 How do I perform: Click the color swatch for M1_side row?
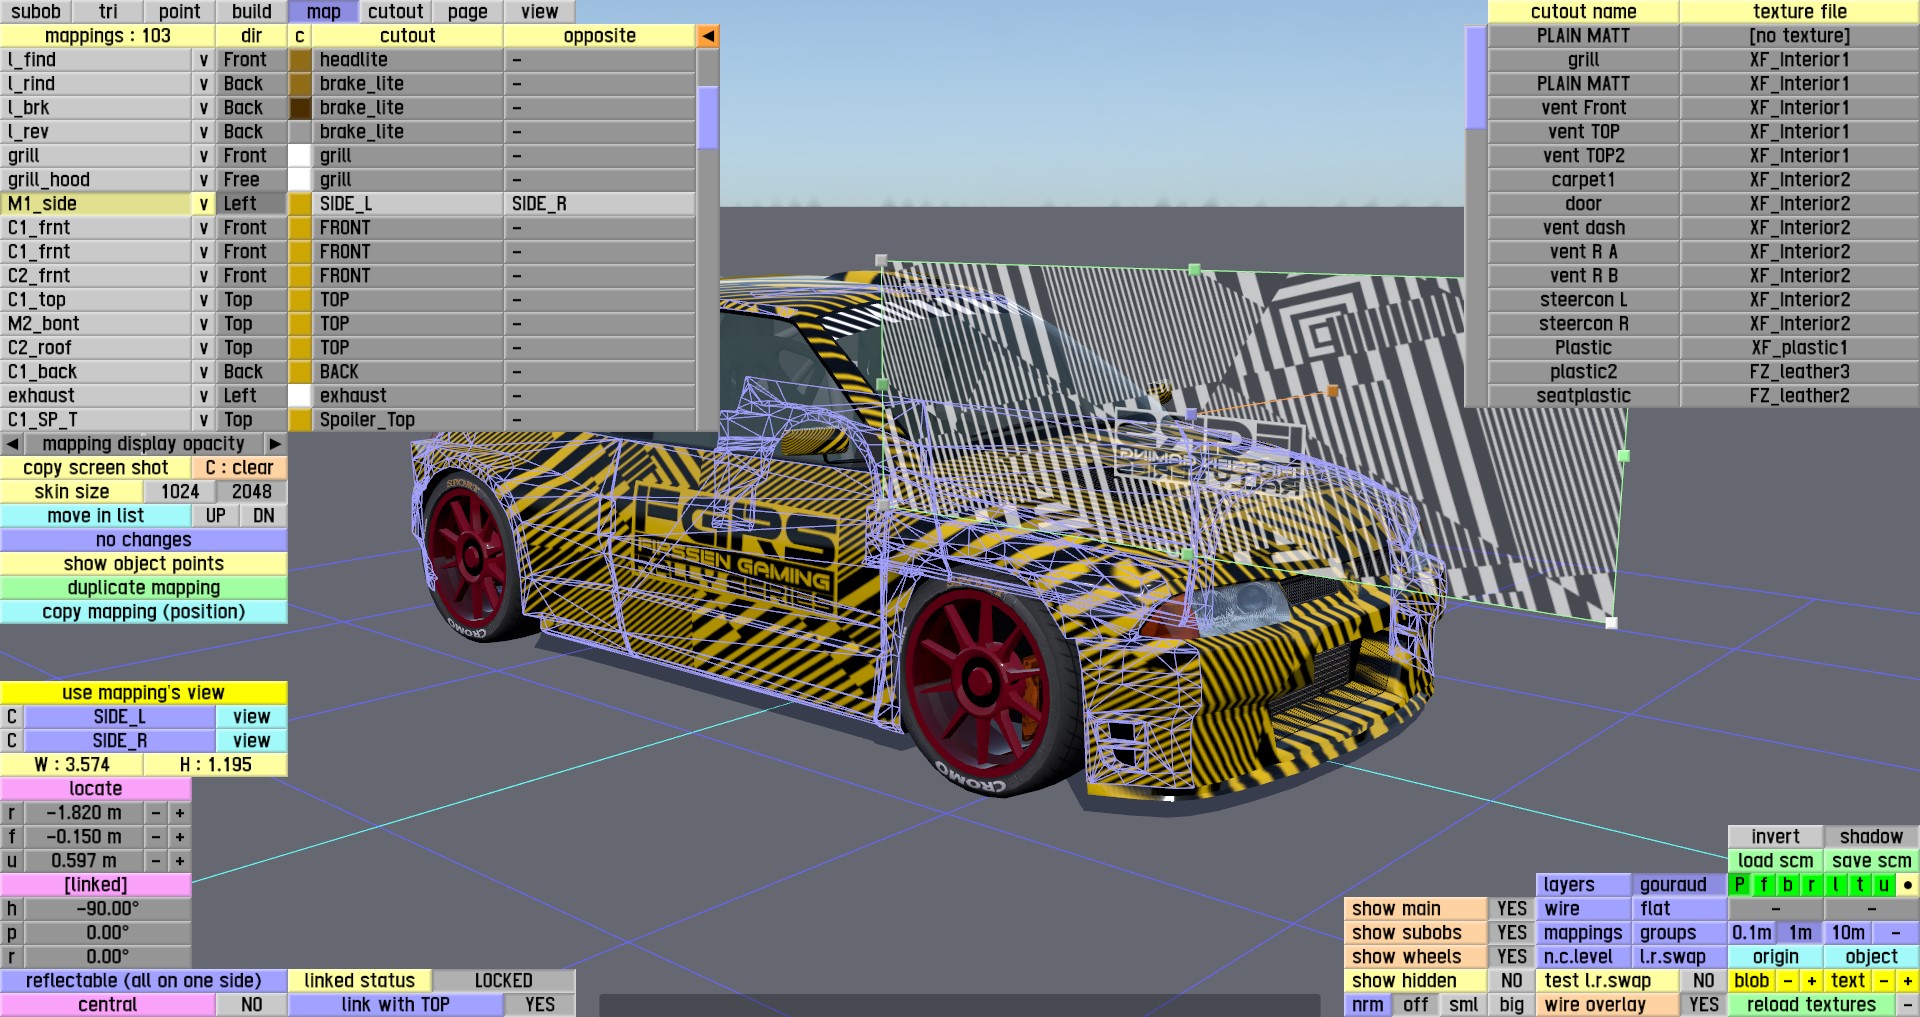coord(300,204)
